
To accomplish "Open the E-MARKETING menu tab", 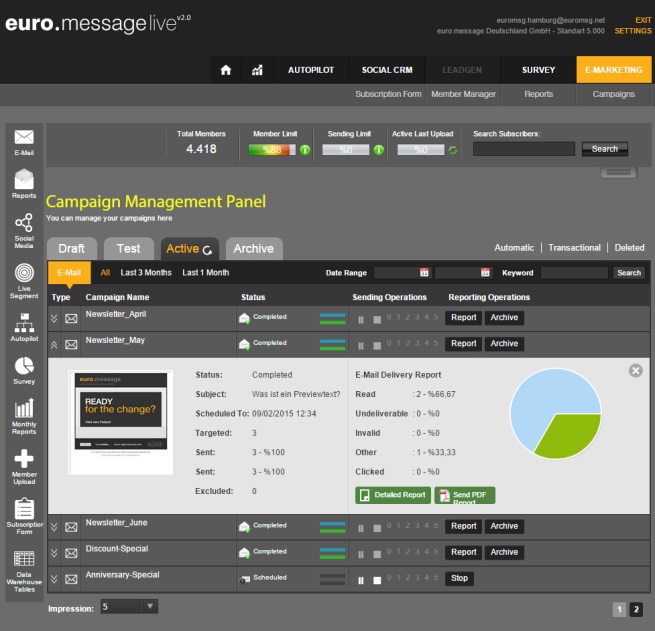I will 612,70.
